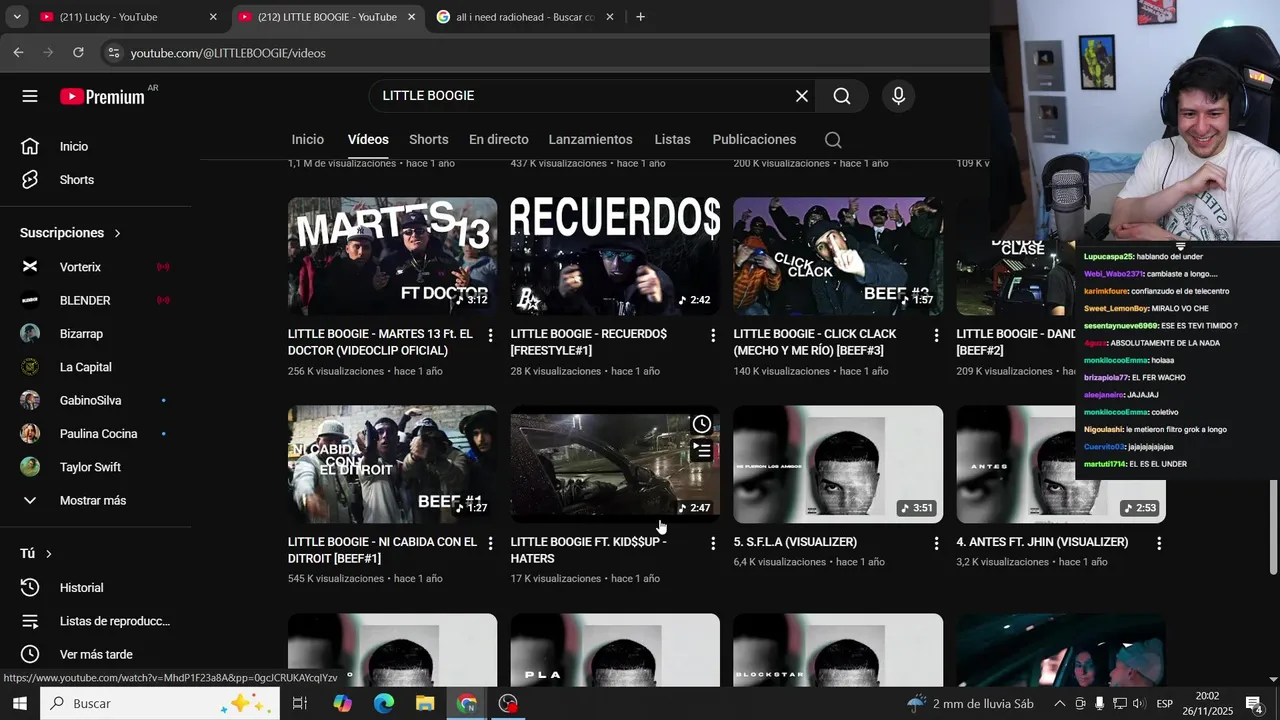Start voice search with microphone
The image size is (1280, 720).
point(898,96)
